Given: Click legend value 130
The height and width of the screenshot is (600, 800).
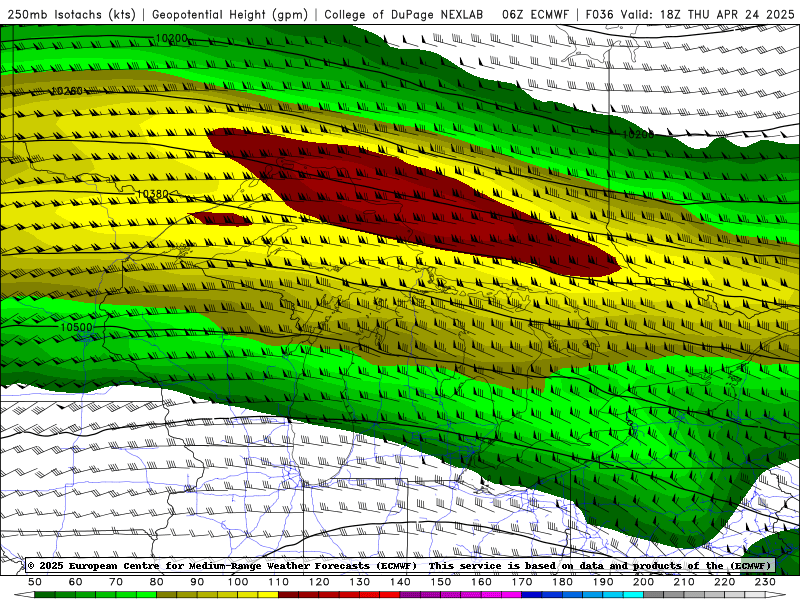Looking at the screenshot, I should tap(359, 582).
